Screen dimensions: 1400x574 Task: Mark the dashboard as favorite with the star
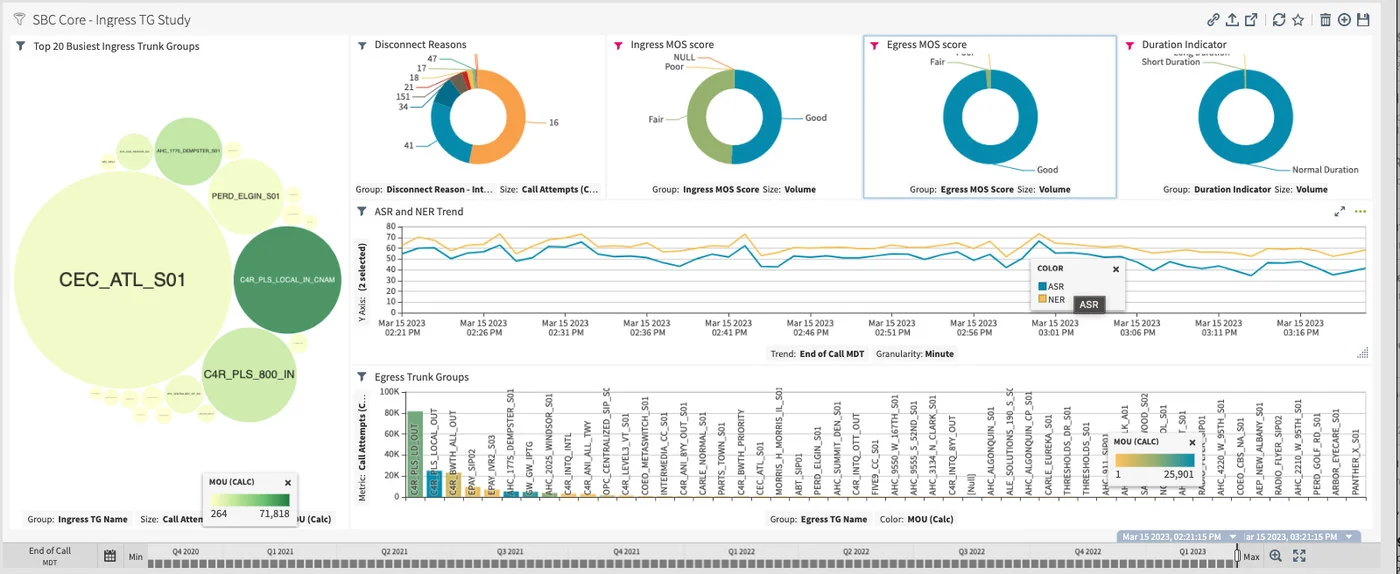click(x=1297, y=20)
